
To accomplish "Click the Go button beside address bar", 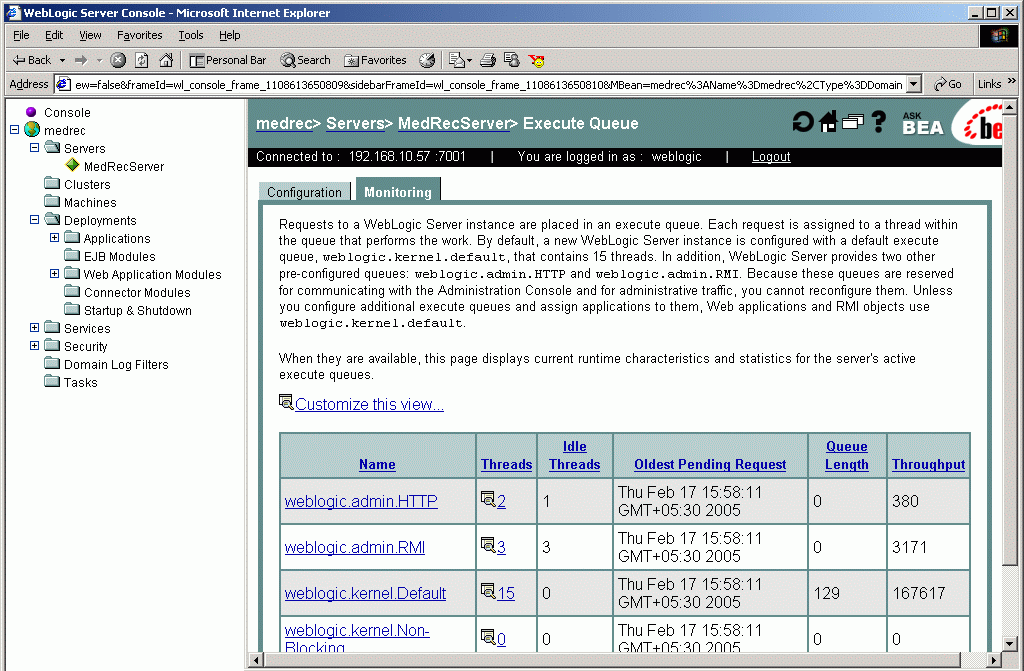I will pos(948,84).
